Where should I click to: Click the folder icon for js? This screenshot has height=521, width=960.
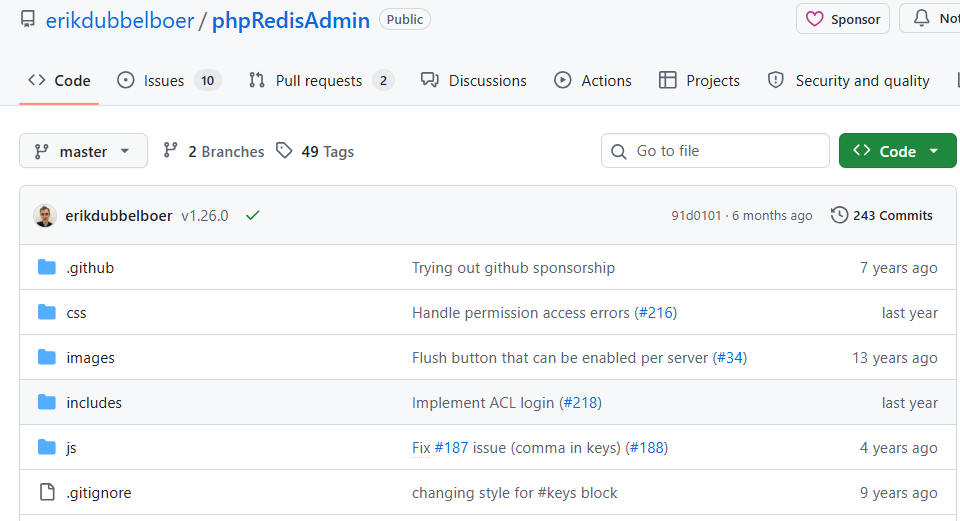tap(47, 448)
